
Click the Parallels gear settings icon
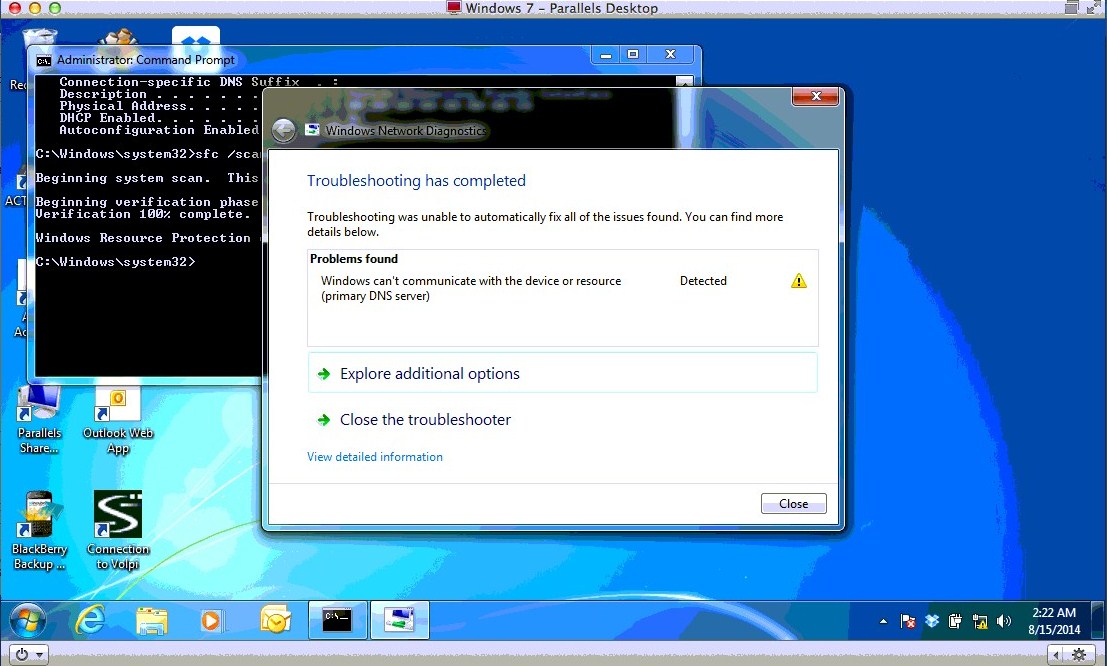tap(1079, 654)
